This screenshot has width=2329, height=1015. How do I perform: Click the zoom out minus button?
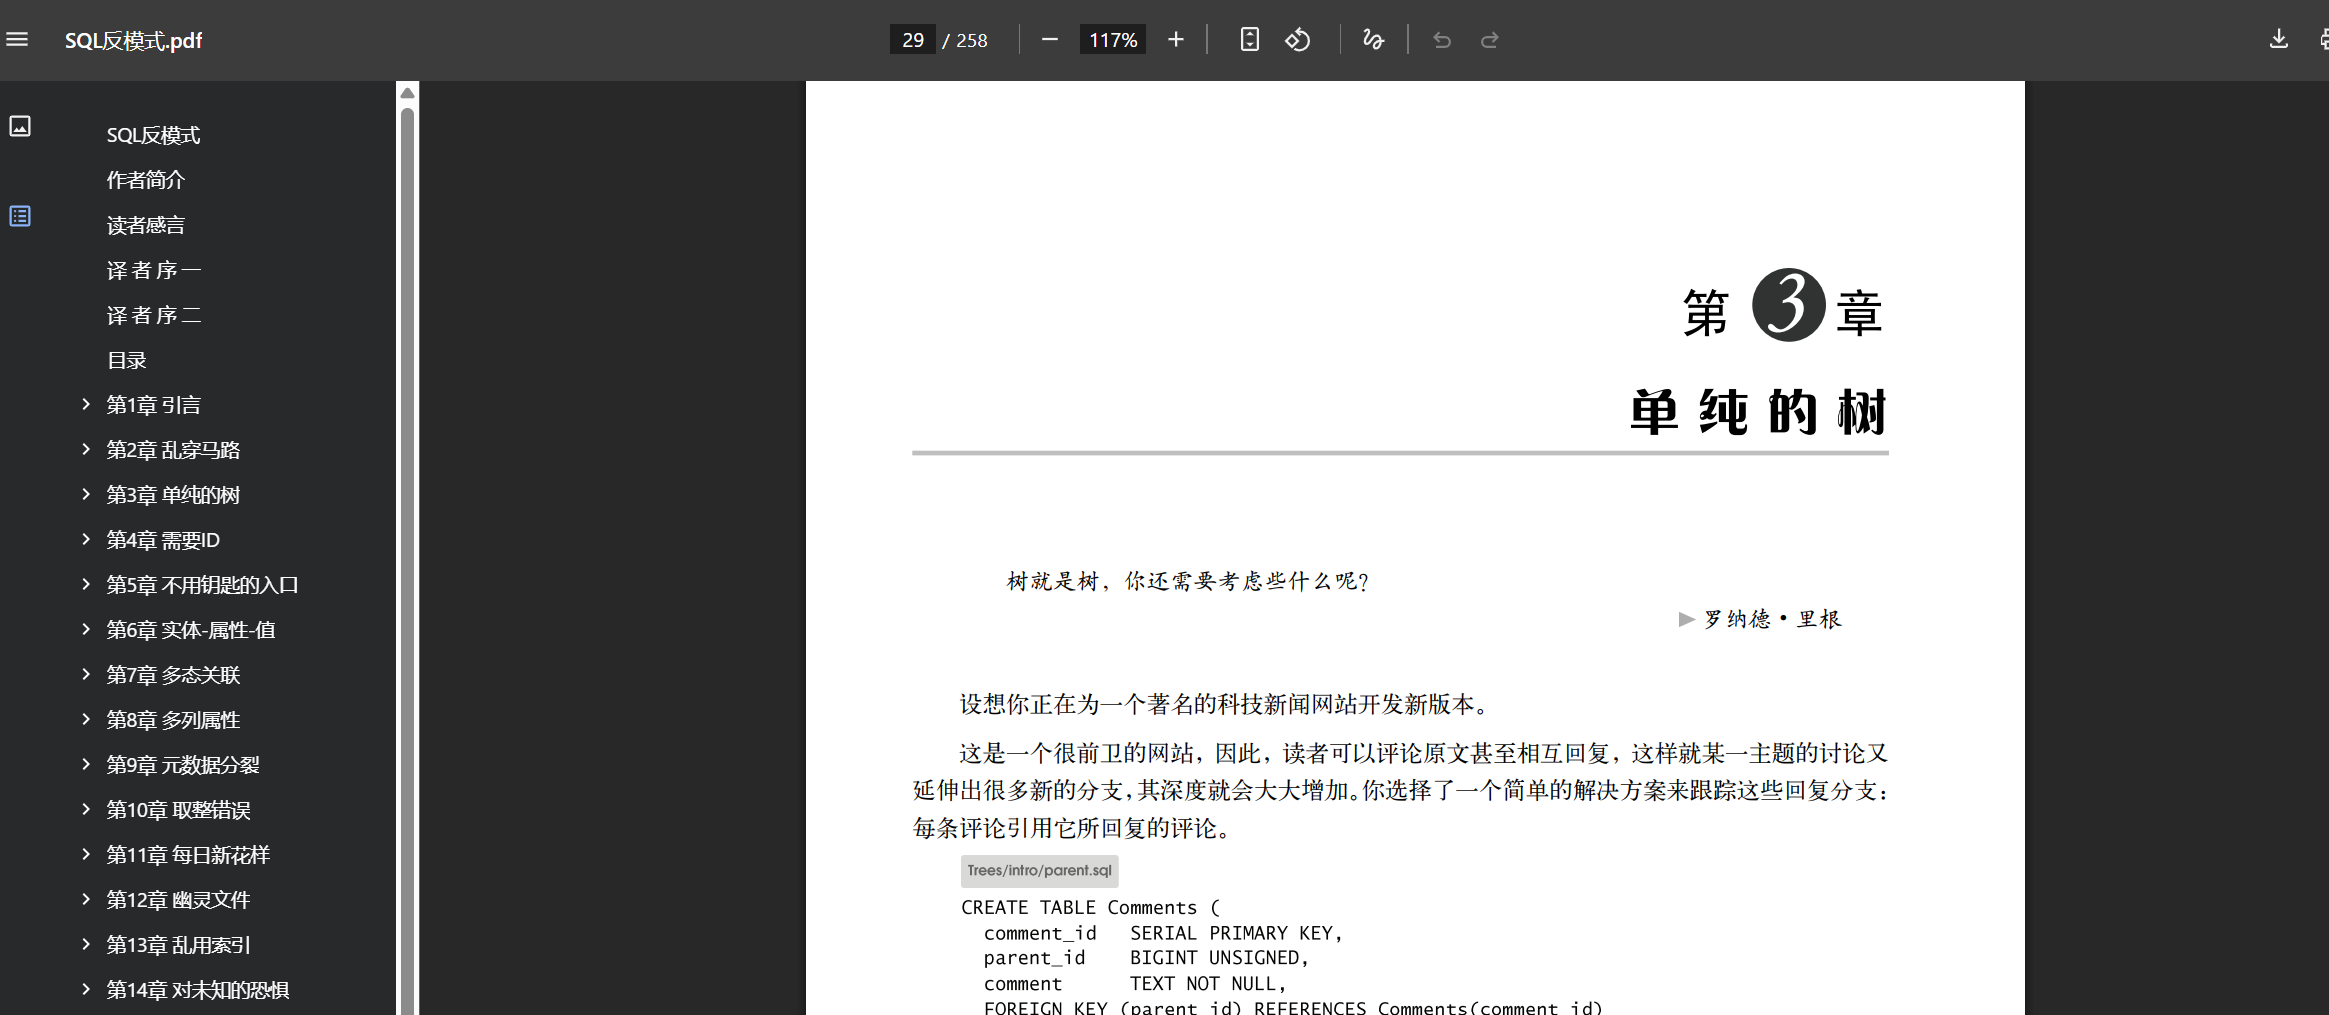point(1049,40)
